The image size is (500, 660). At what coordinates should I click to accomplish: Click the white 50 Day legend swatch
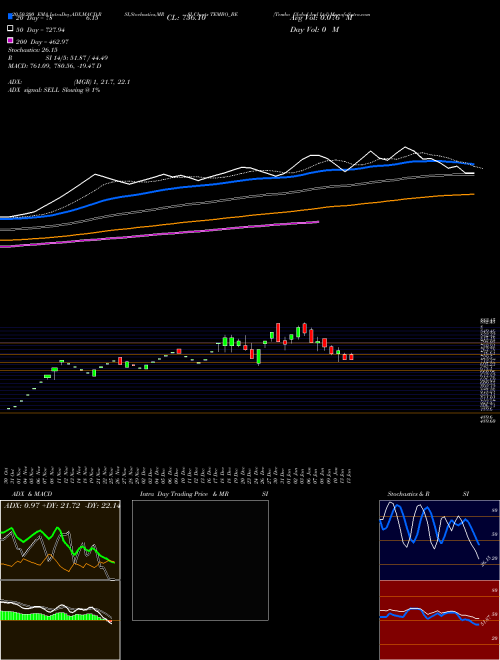(10, 29)
